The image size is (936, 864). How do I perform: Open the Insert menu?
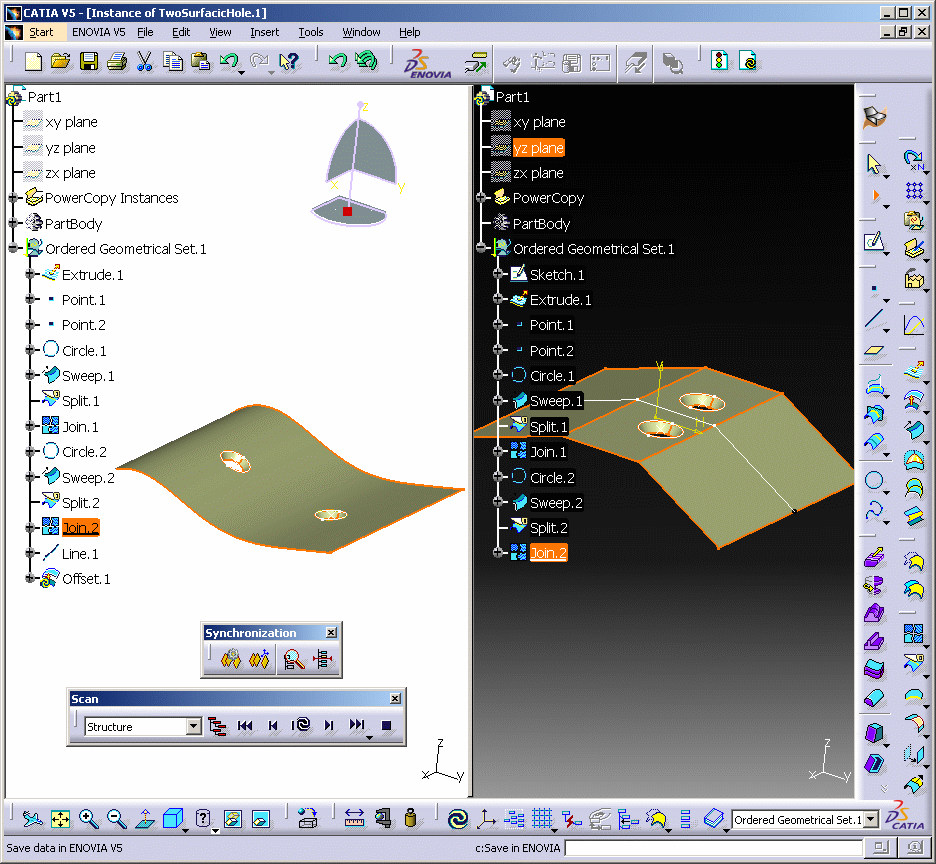pyautogui.click(x=264, y=32)
